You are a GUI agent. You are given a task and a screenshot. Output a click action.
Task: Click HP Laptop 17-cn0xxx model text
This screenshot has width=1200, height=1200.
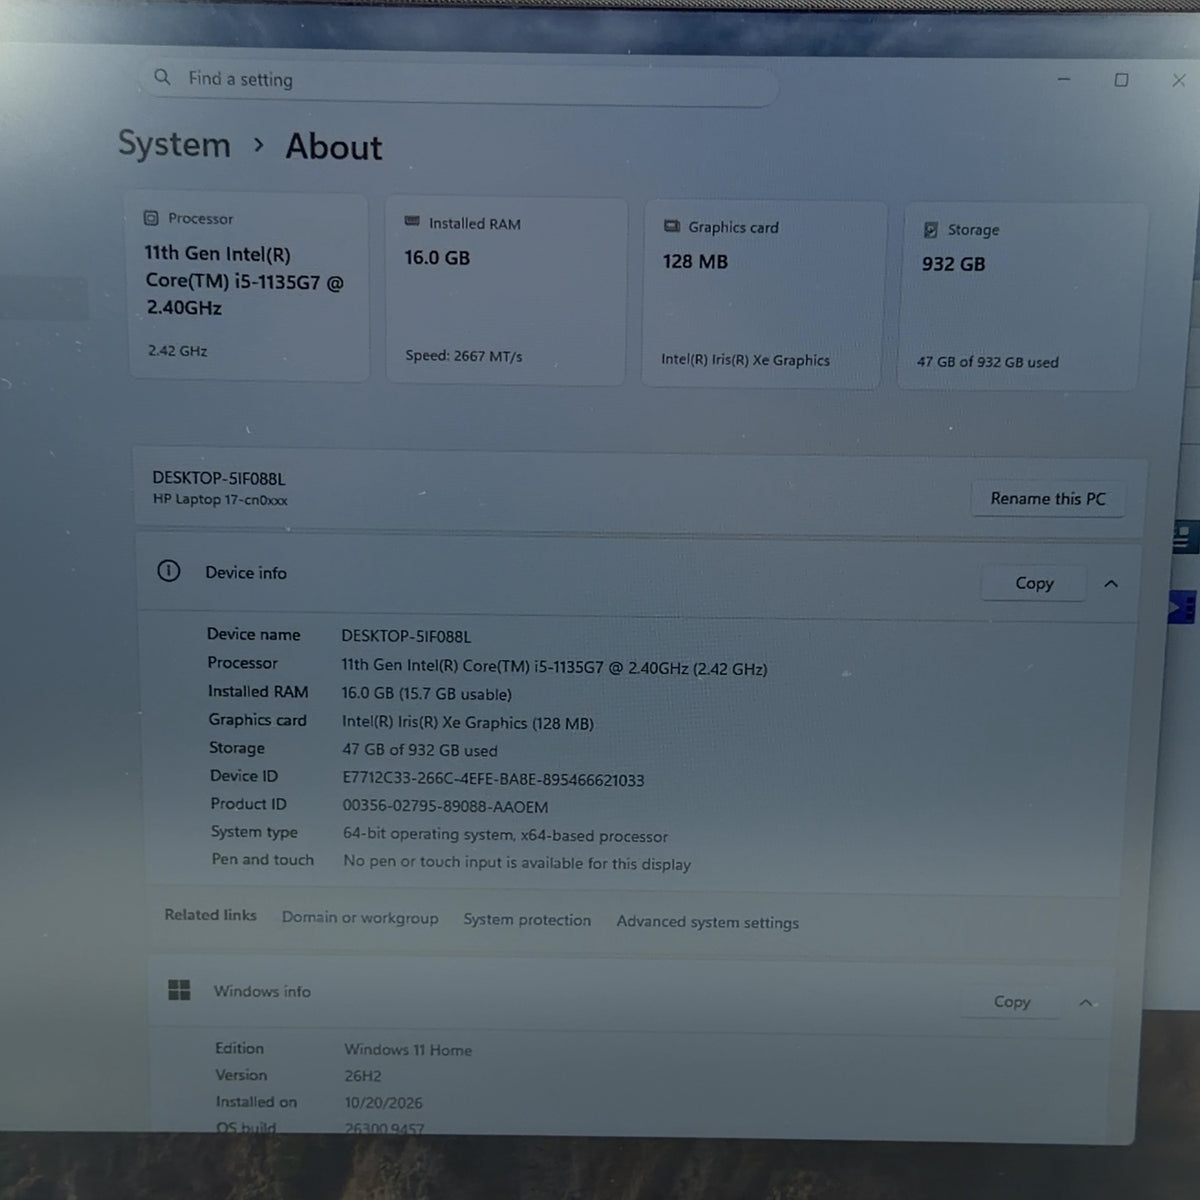click(x=220, y=499)
